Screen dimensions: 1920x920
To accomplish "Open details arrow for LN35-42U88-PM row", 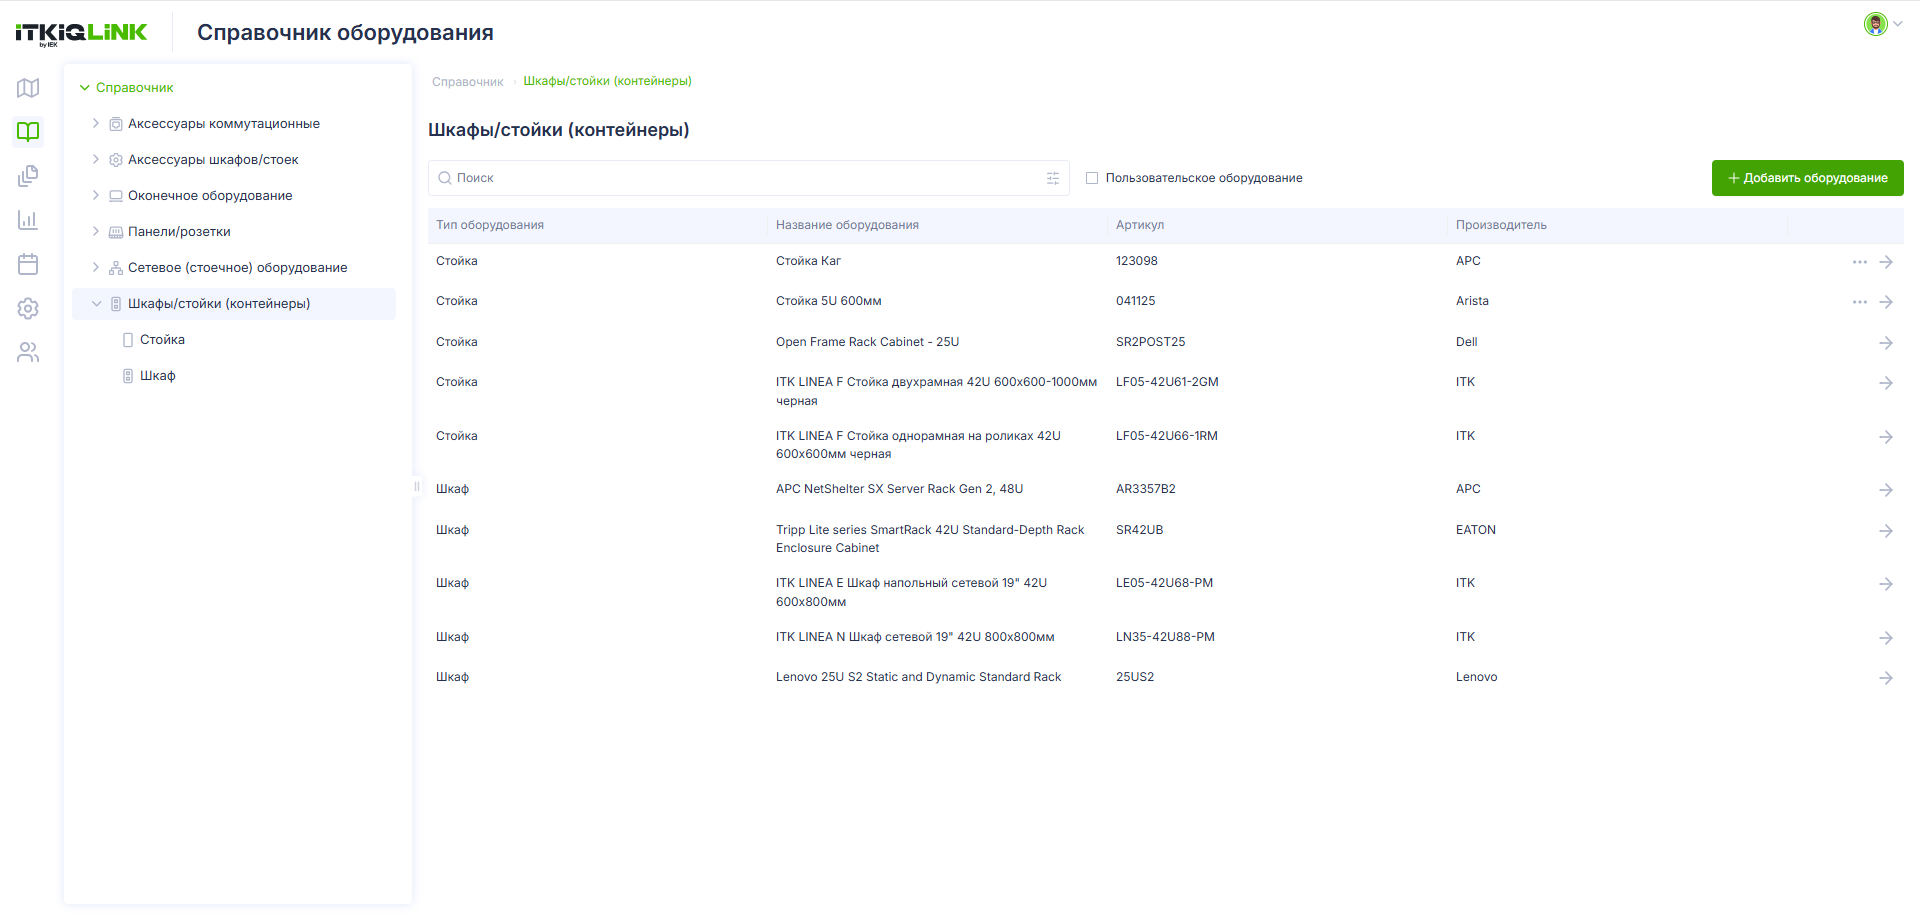I will pyautogui.click(x=1886, y=638).
